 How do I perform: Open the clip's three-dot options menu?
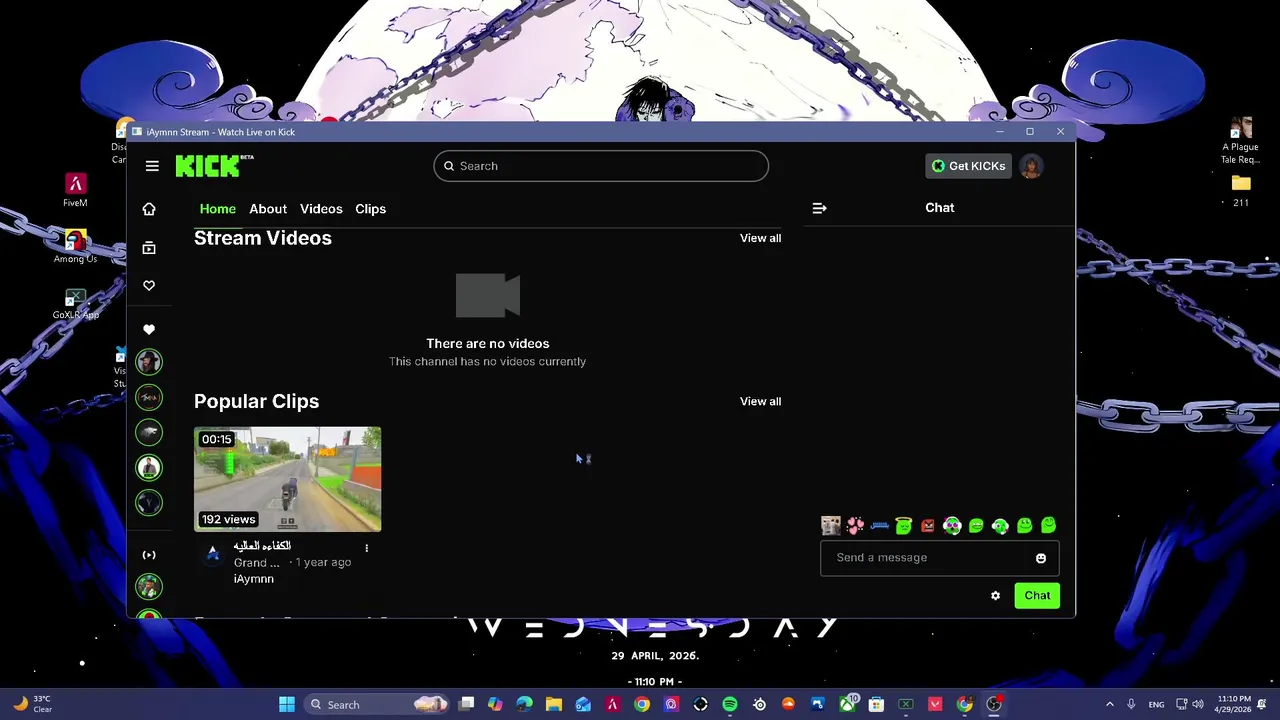coord(367,548)
